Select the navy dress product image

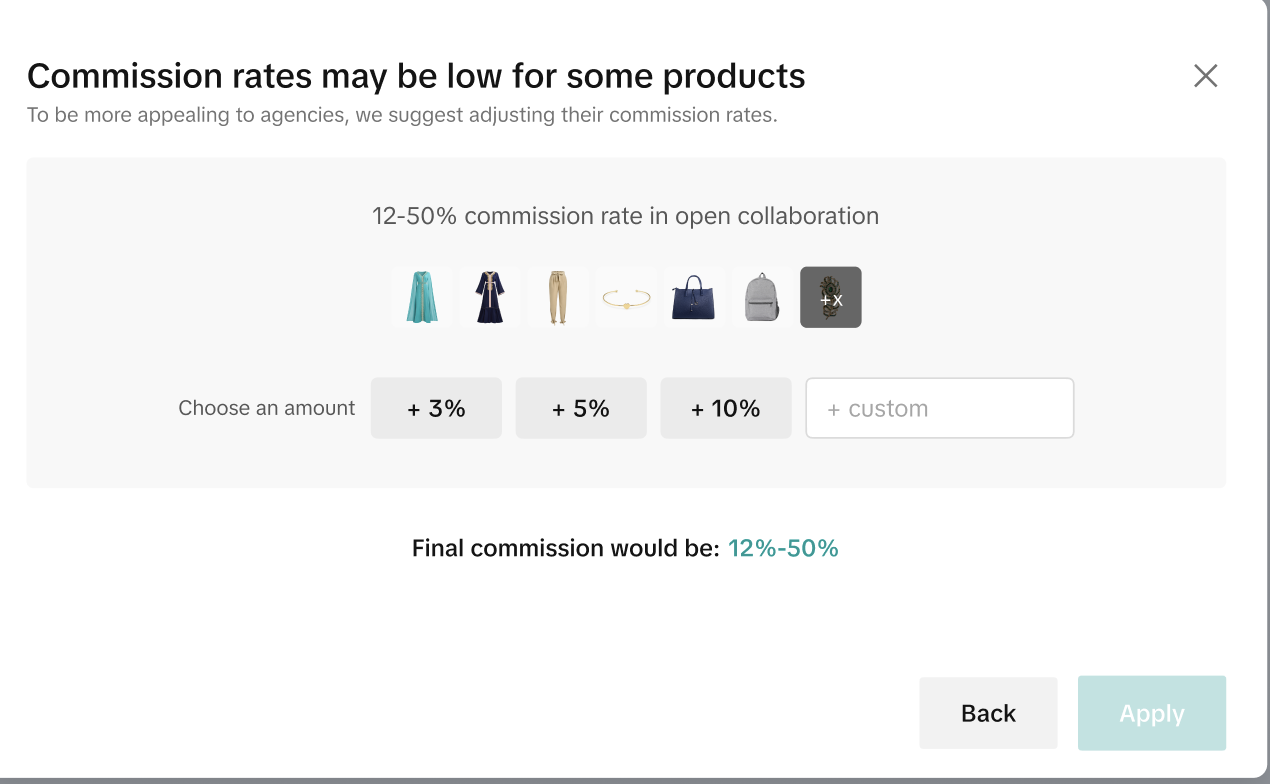coord(489,297)
